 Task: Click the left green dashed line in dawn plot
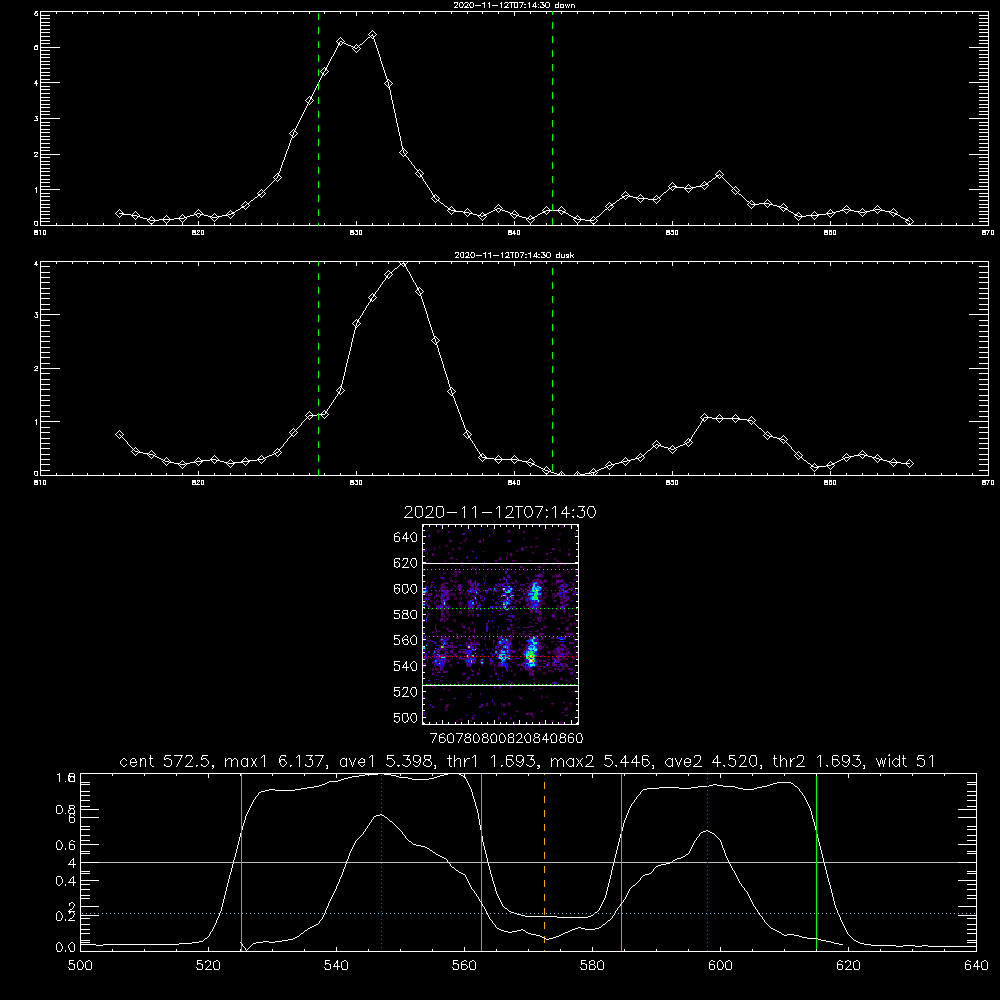[x=318, y=118]
